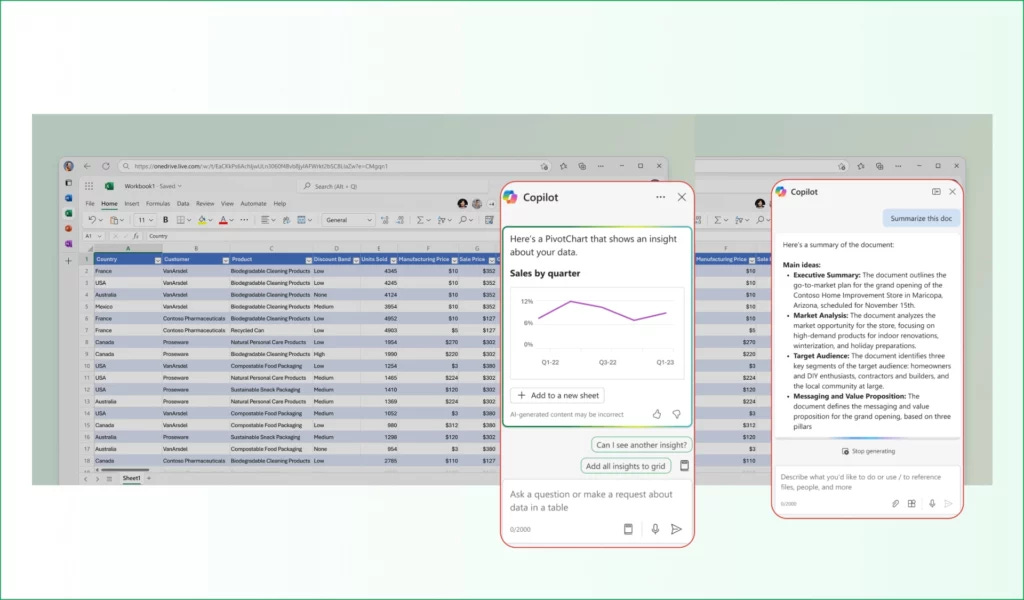Click the browser Refresh icon

click(106, 166)
